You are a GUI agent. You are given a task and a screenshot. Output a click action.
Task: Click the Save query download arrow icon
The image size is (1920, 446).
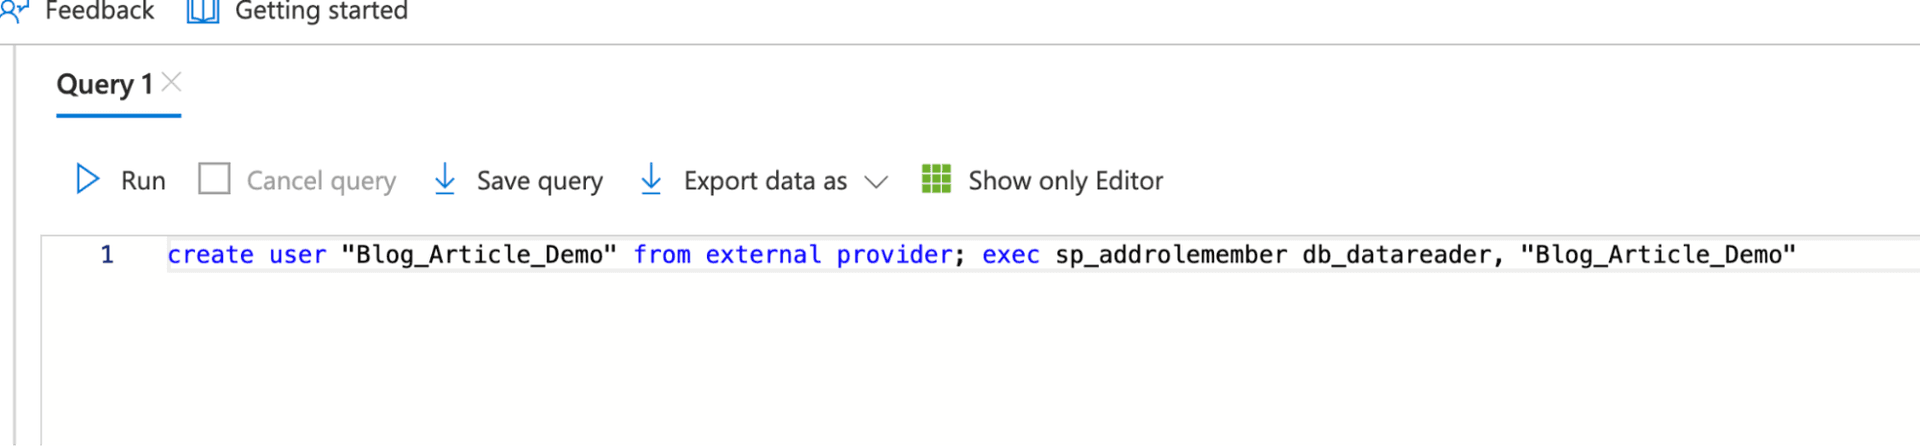point(445,179)
